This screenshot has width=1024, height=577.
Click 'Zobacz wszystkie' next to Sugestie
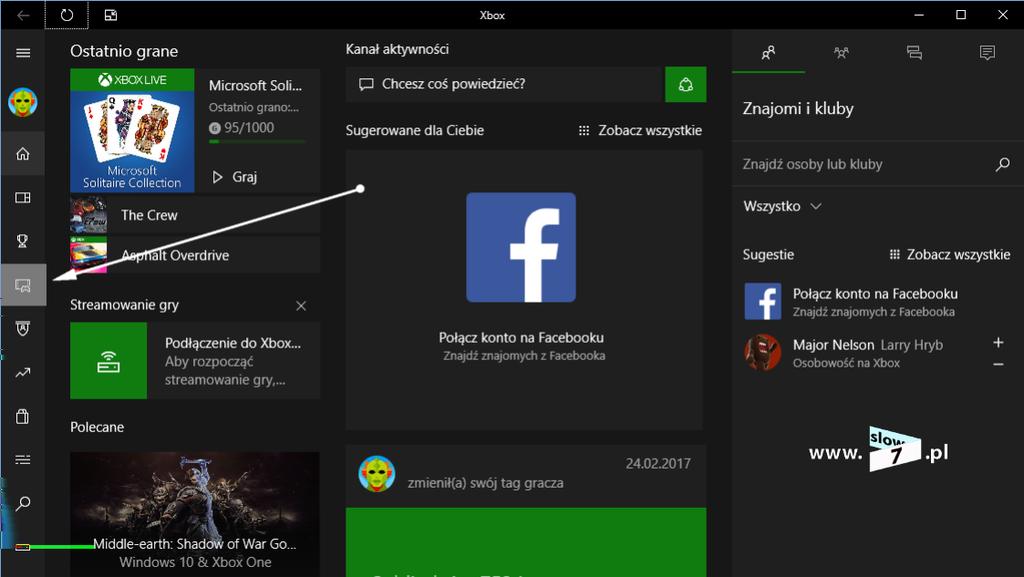click(x=950, y=255)
